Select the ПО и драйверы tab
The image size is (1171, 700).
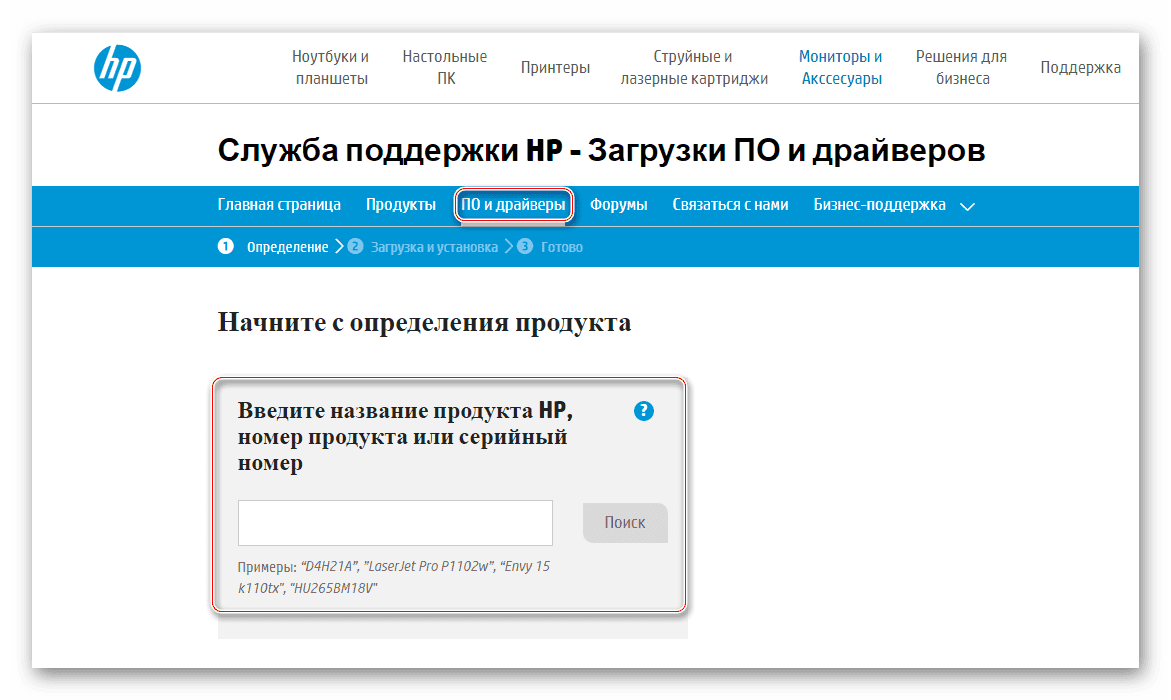(x=513, y=205)
